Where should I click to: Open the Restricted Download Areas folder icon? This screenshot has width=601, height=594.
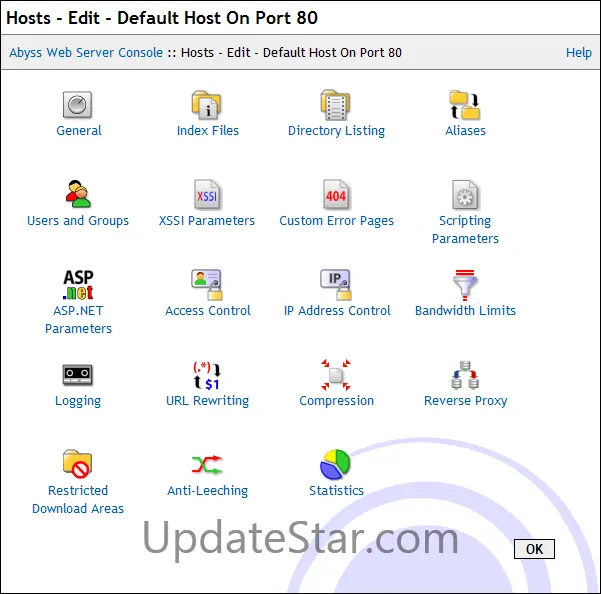(78, 464)
